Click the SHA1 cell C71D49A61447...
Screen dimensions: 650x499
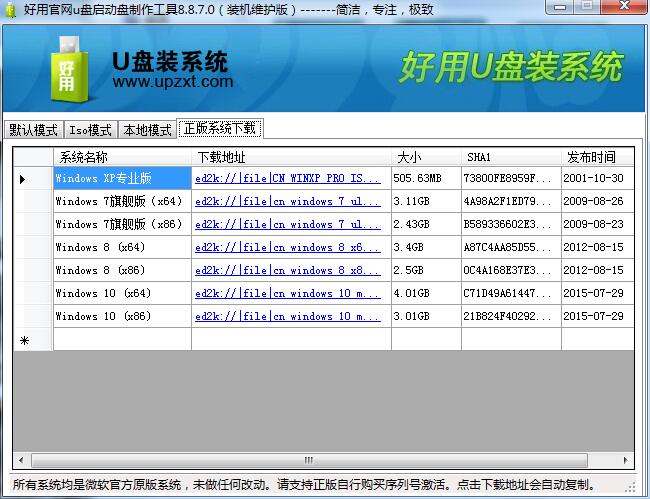tap(511, 293)
